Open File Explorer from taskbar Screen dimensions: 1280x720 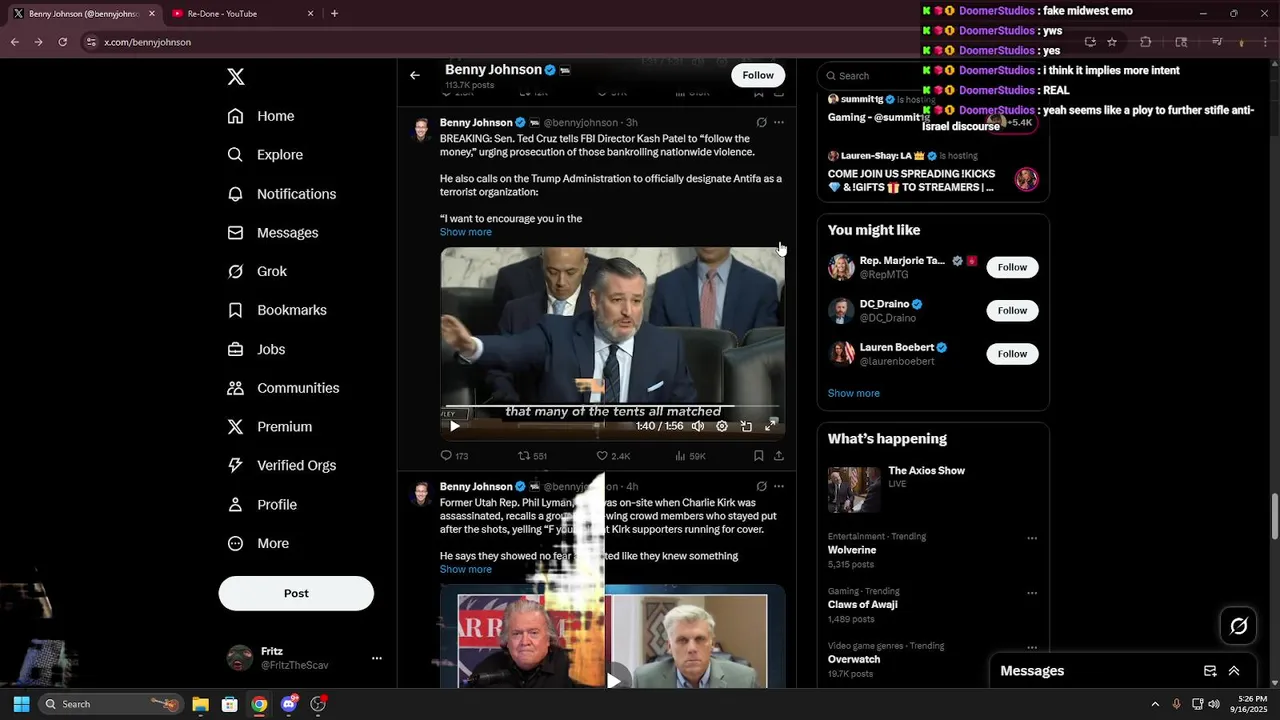pos(200,704)
